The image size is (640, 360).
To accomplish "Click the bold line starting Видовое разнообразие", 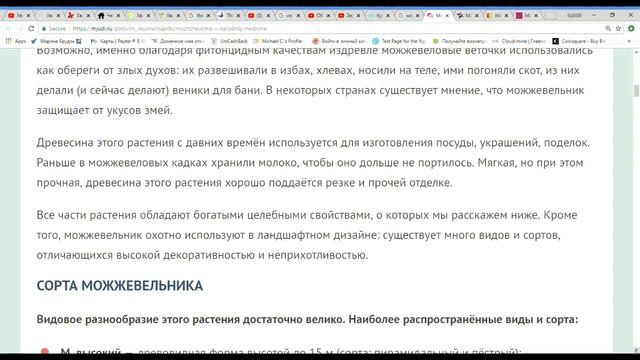I will 307,319.
